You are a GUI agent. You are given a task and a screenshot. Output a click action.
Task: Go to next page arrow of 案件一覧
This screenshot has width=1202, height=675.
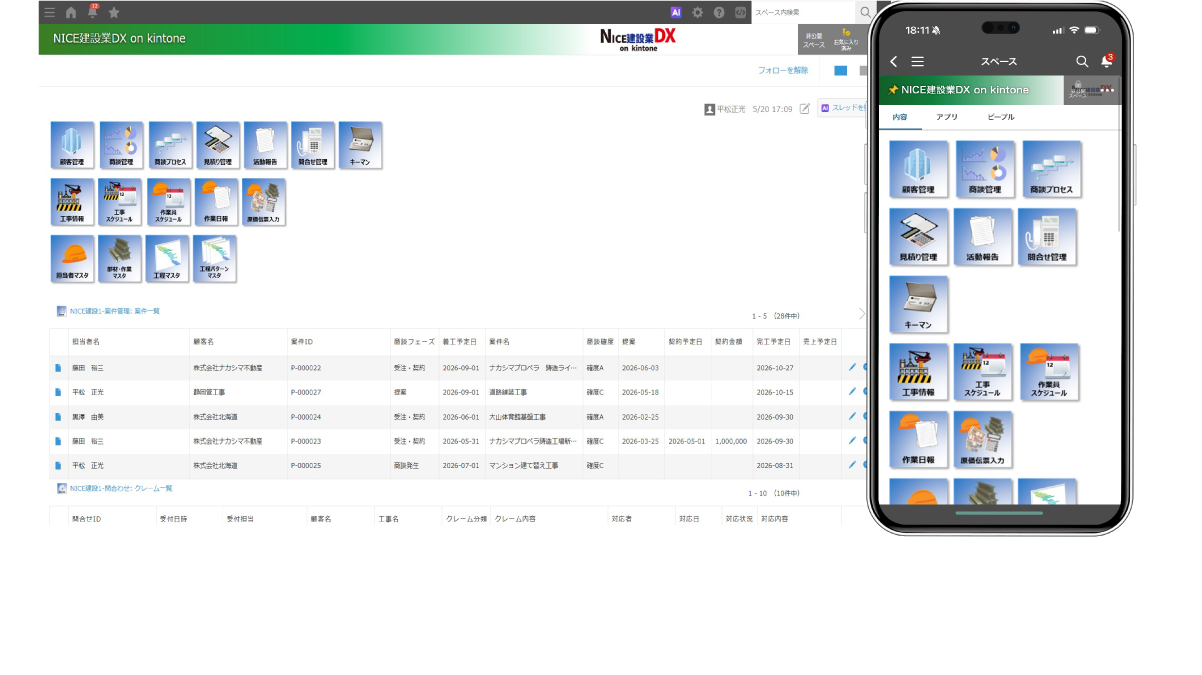click(862, 314)
